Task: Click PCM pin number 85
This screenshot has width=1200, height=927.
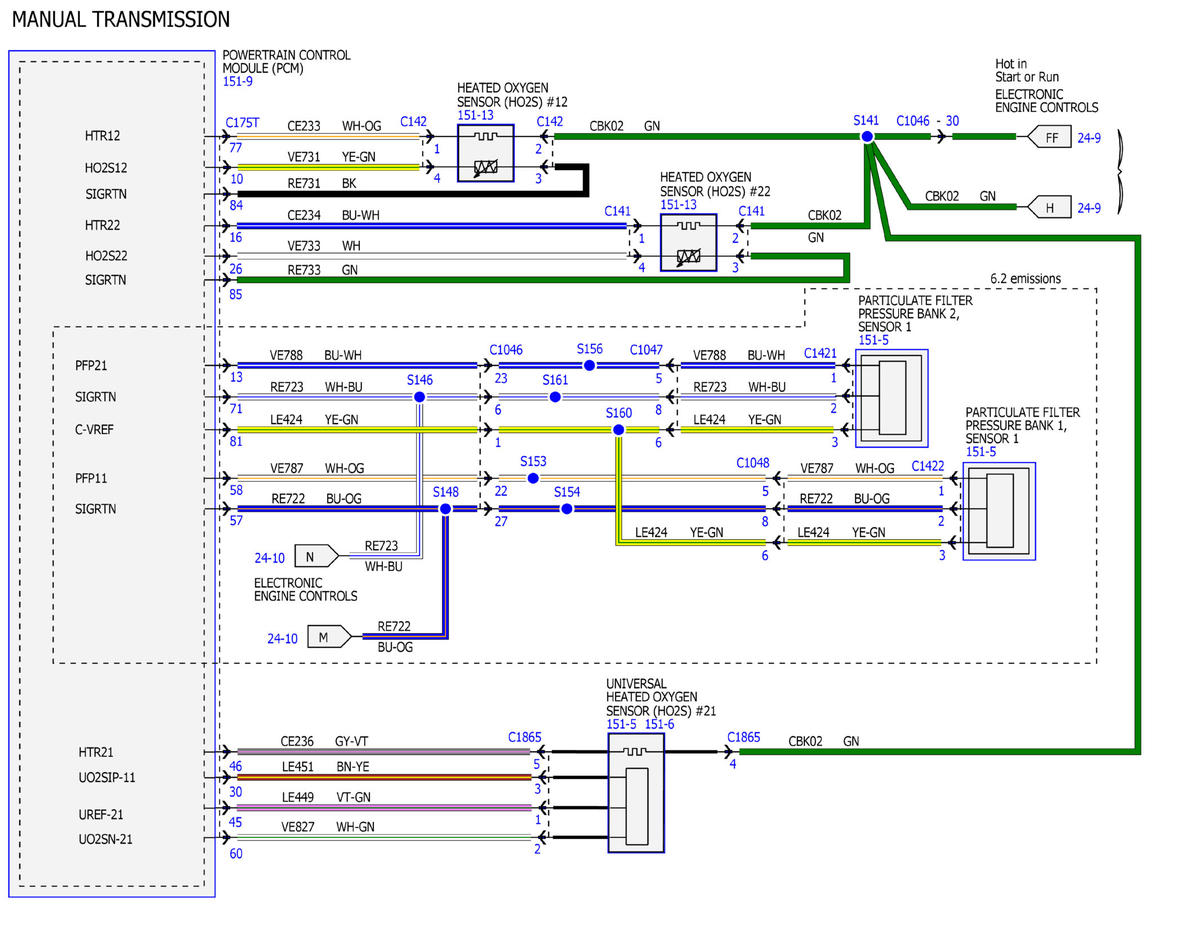Action: click(236, 295)
